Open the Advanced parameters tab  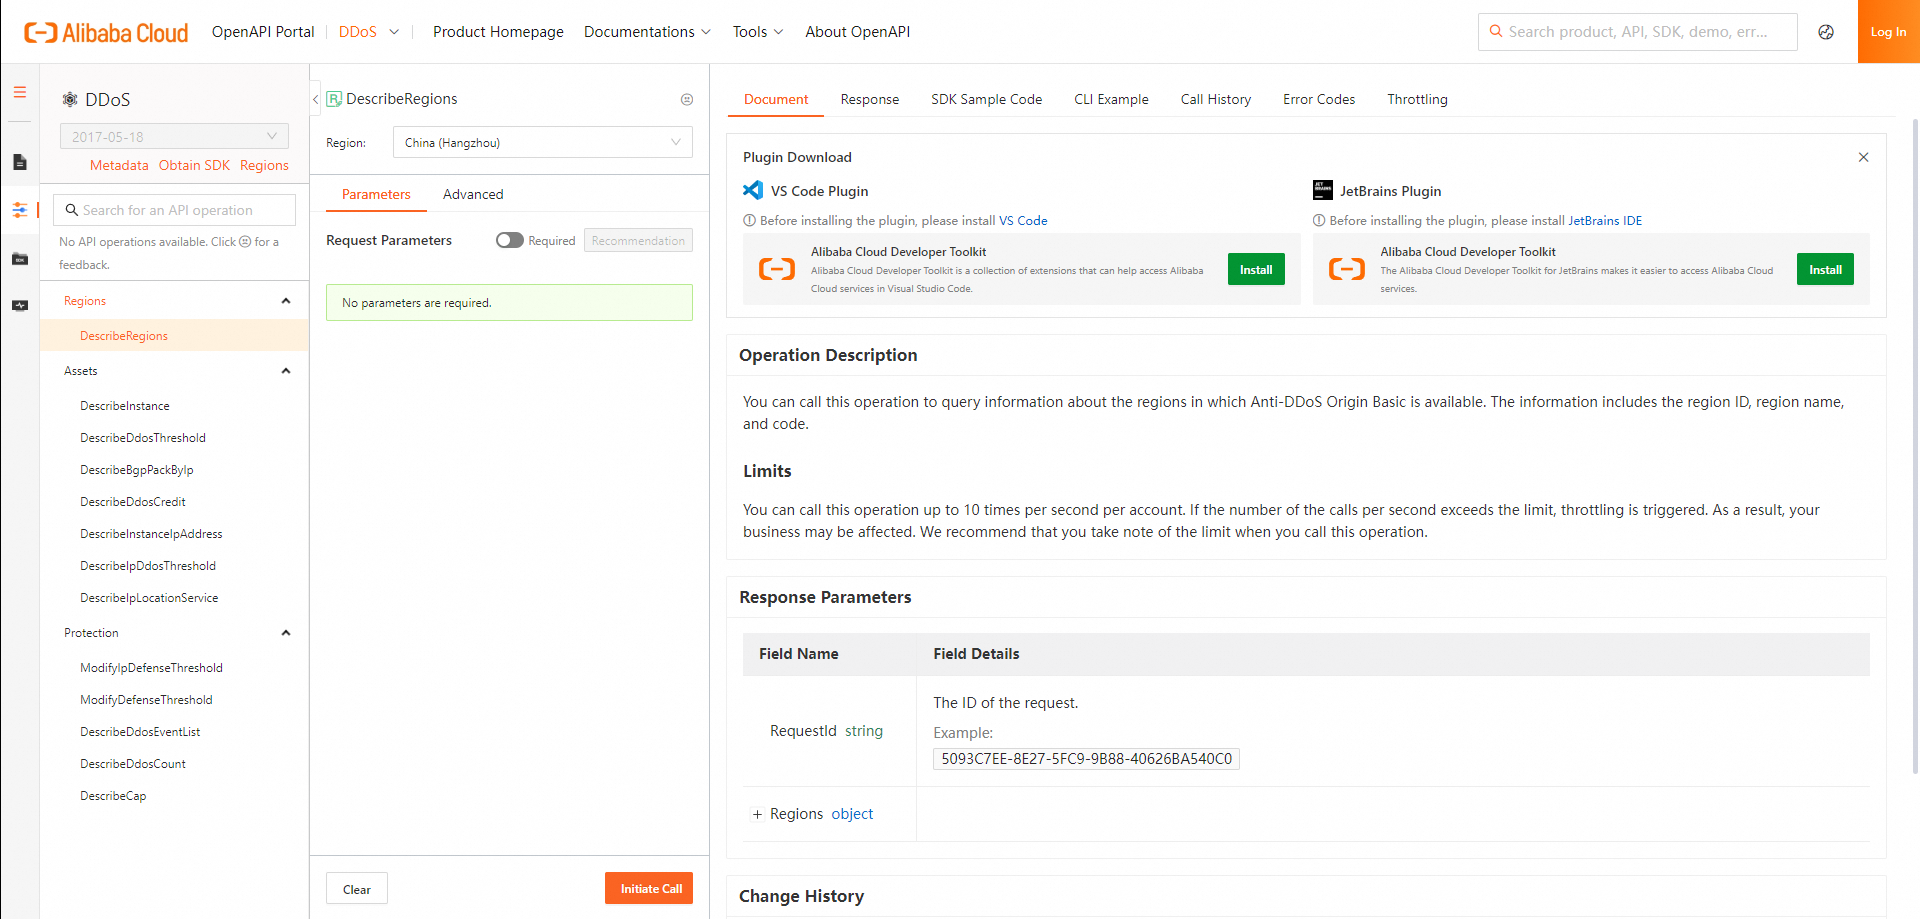473,194
